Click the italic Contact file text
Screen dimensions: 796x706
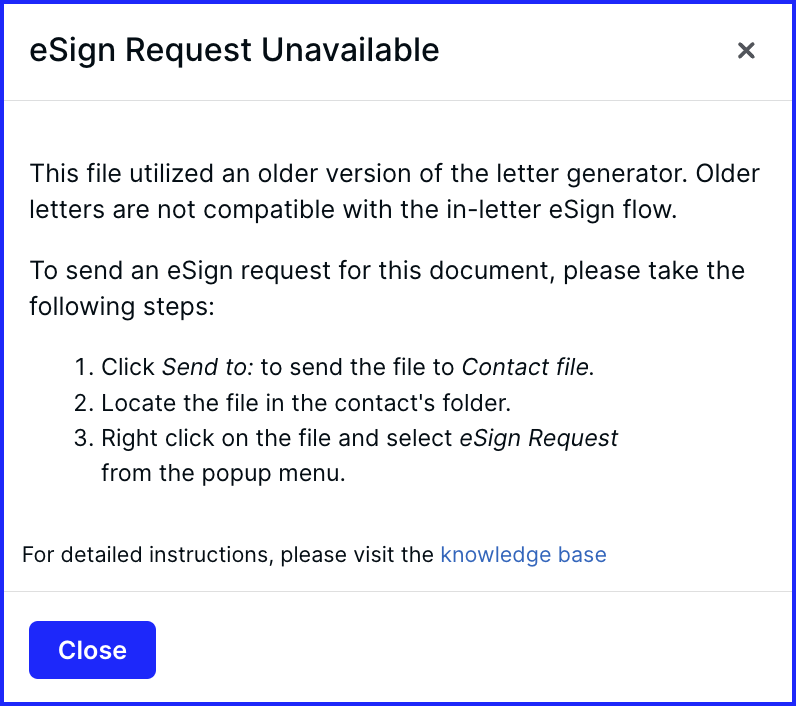point(525,366)
